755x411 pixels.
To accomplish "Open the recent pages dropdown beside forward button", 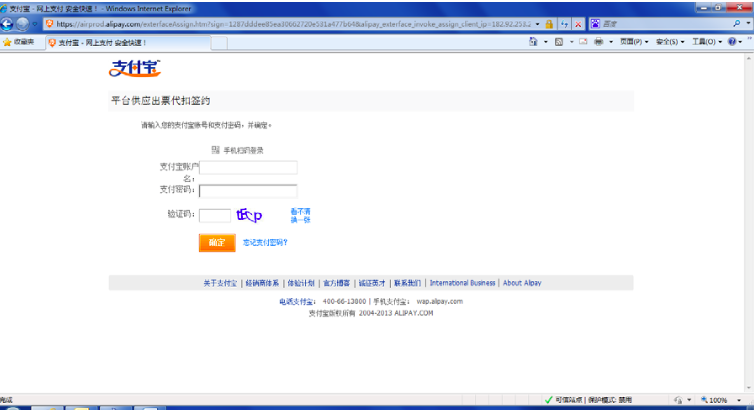I will point(35,24).
